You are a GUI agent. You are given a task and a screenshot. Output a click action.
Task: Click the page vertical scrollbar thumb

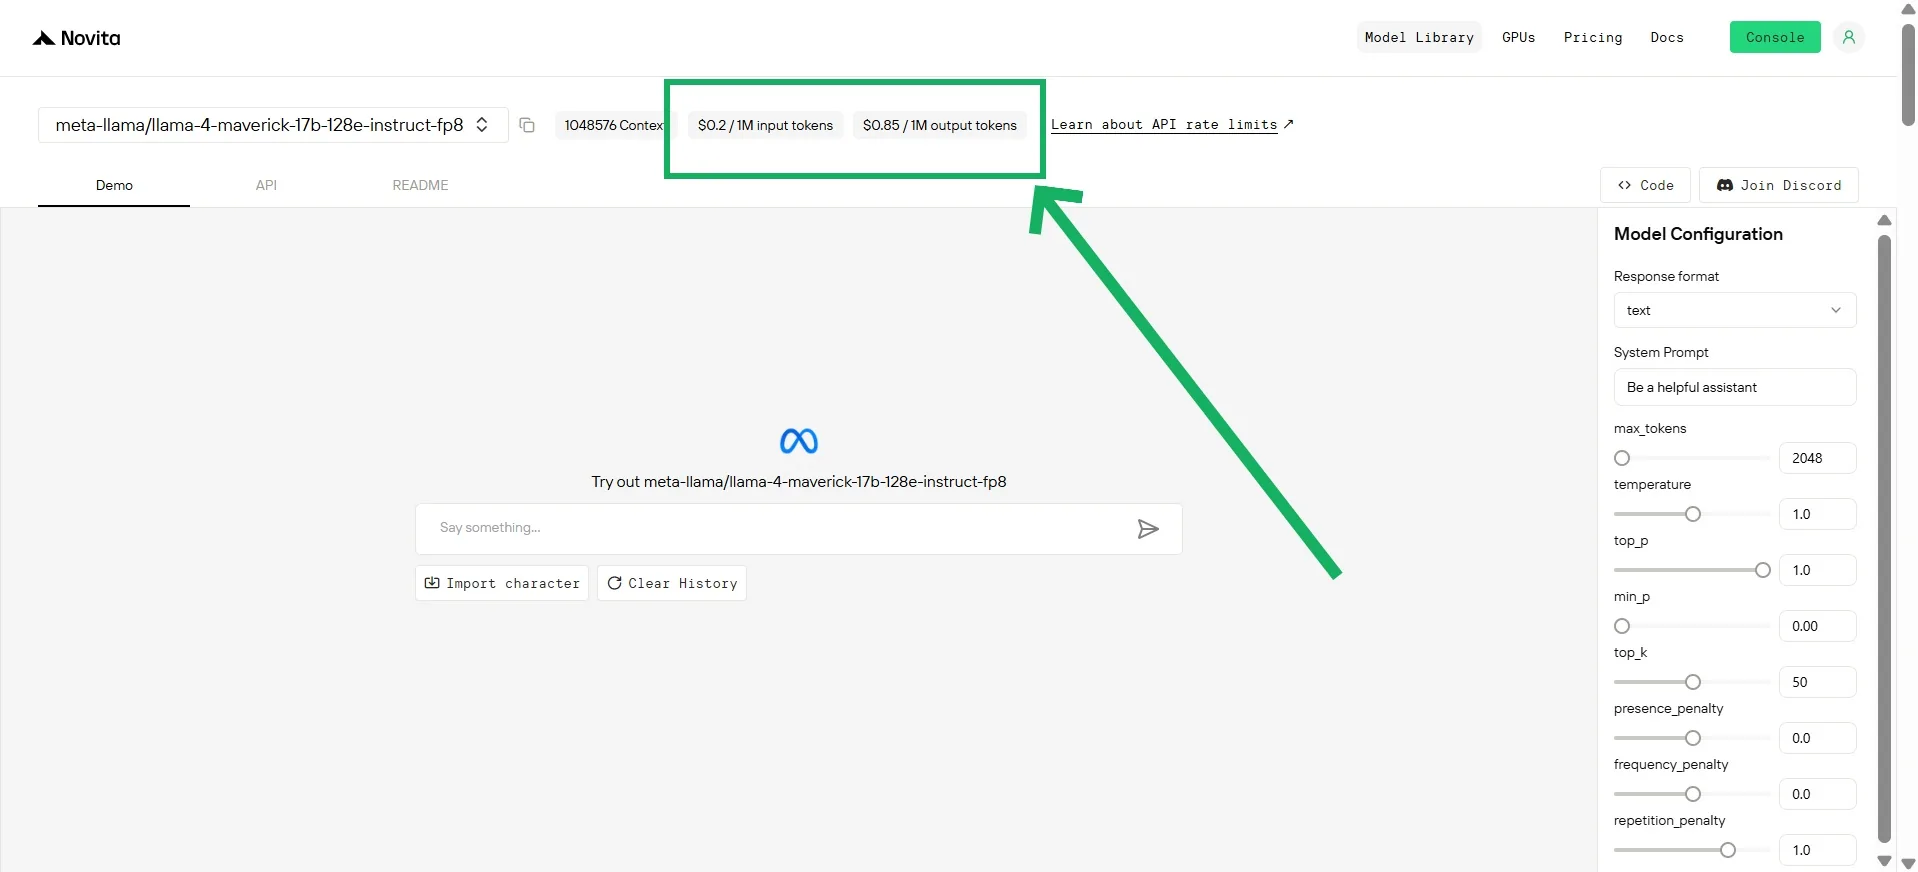[1908, 75]
